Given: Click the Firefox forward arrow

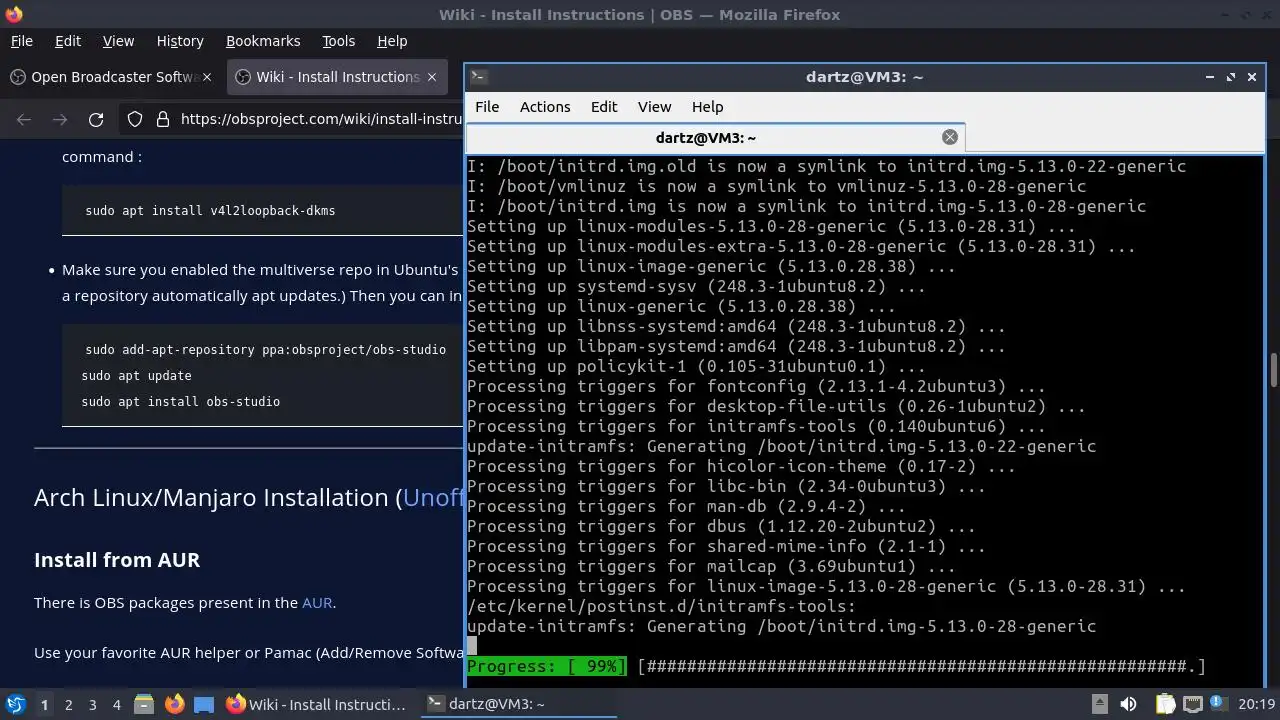Looking at the screenshot, I should tap(60, 120).
